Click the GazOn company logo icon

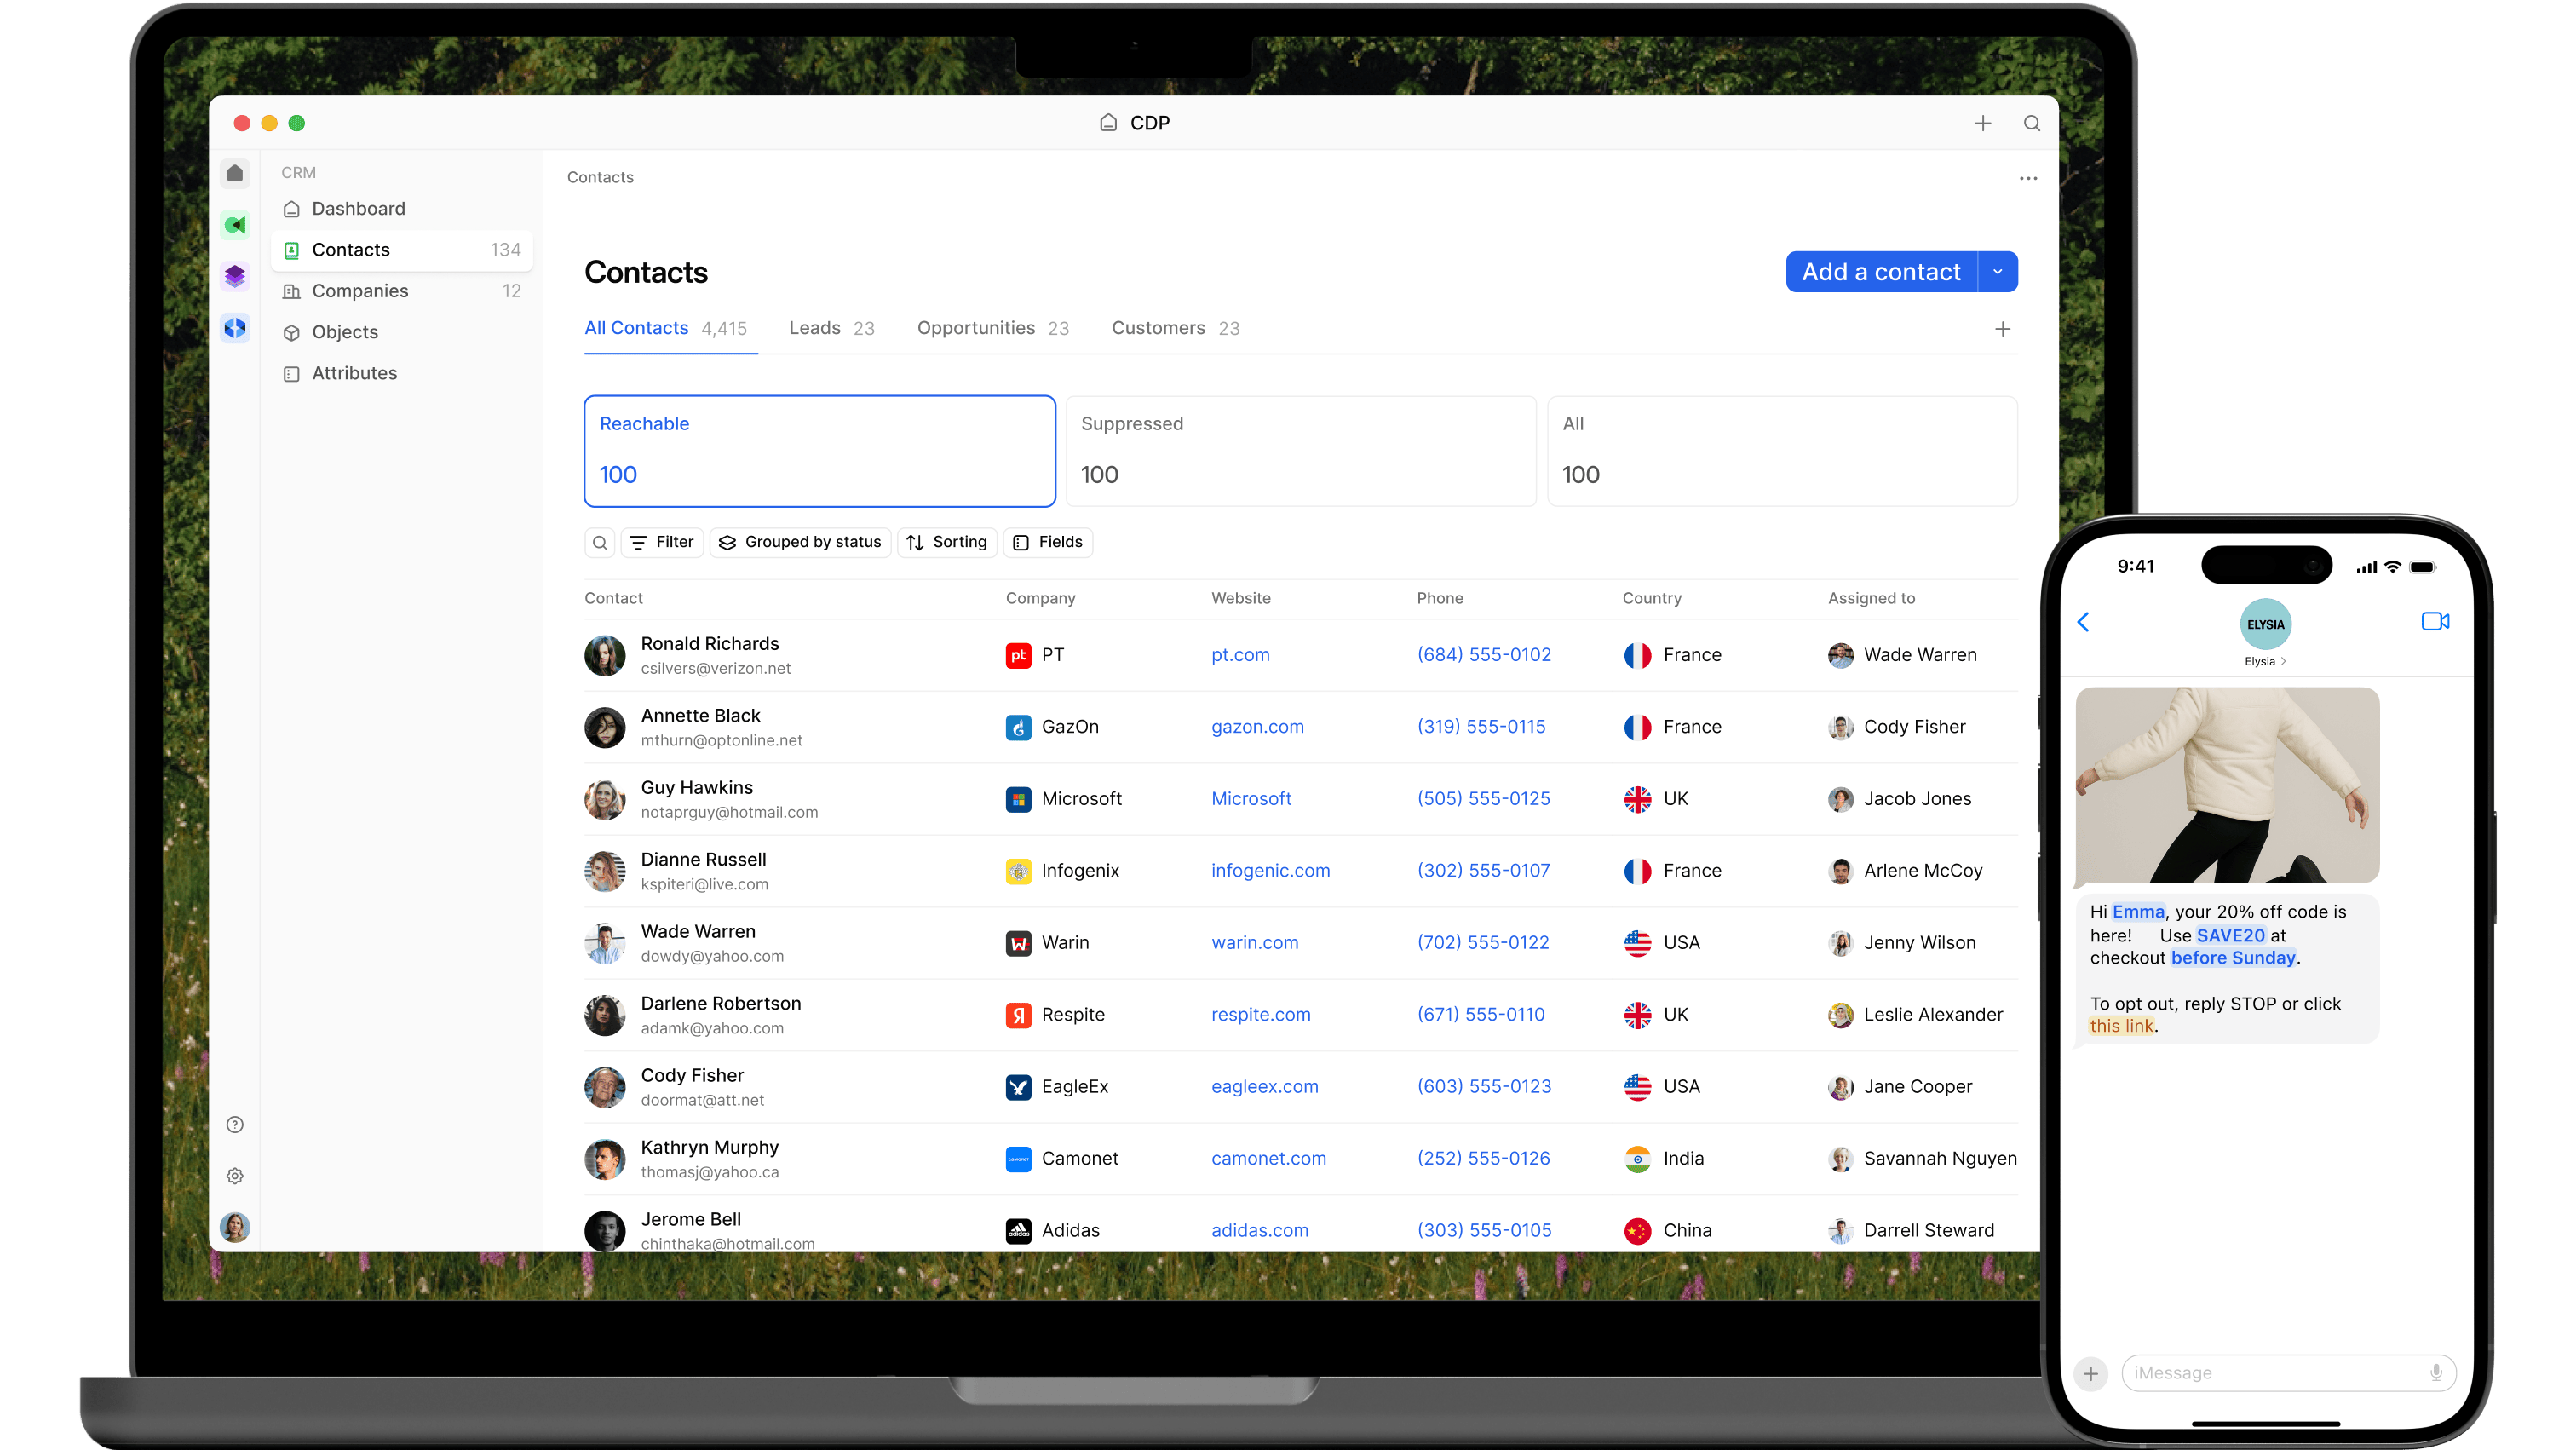pos(1018,727)
